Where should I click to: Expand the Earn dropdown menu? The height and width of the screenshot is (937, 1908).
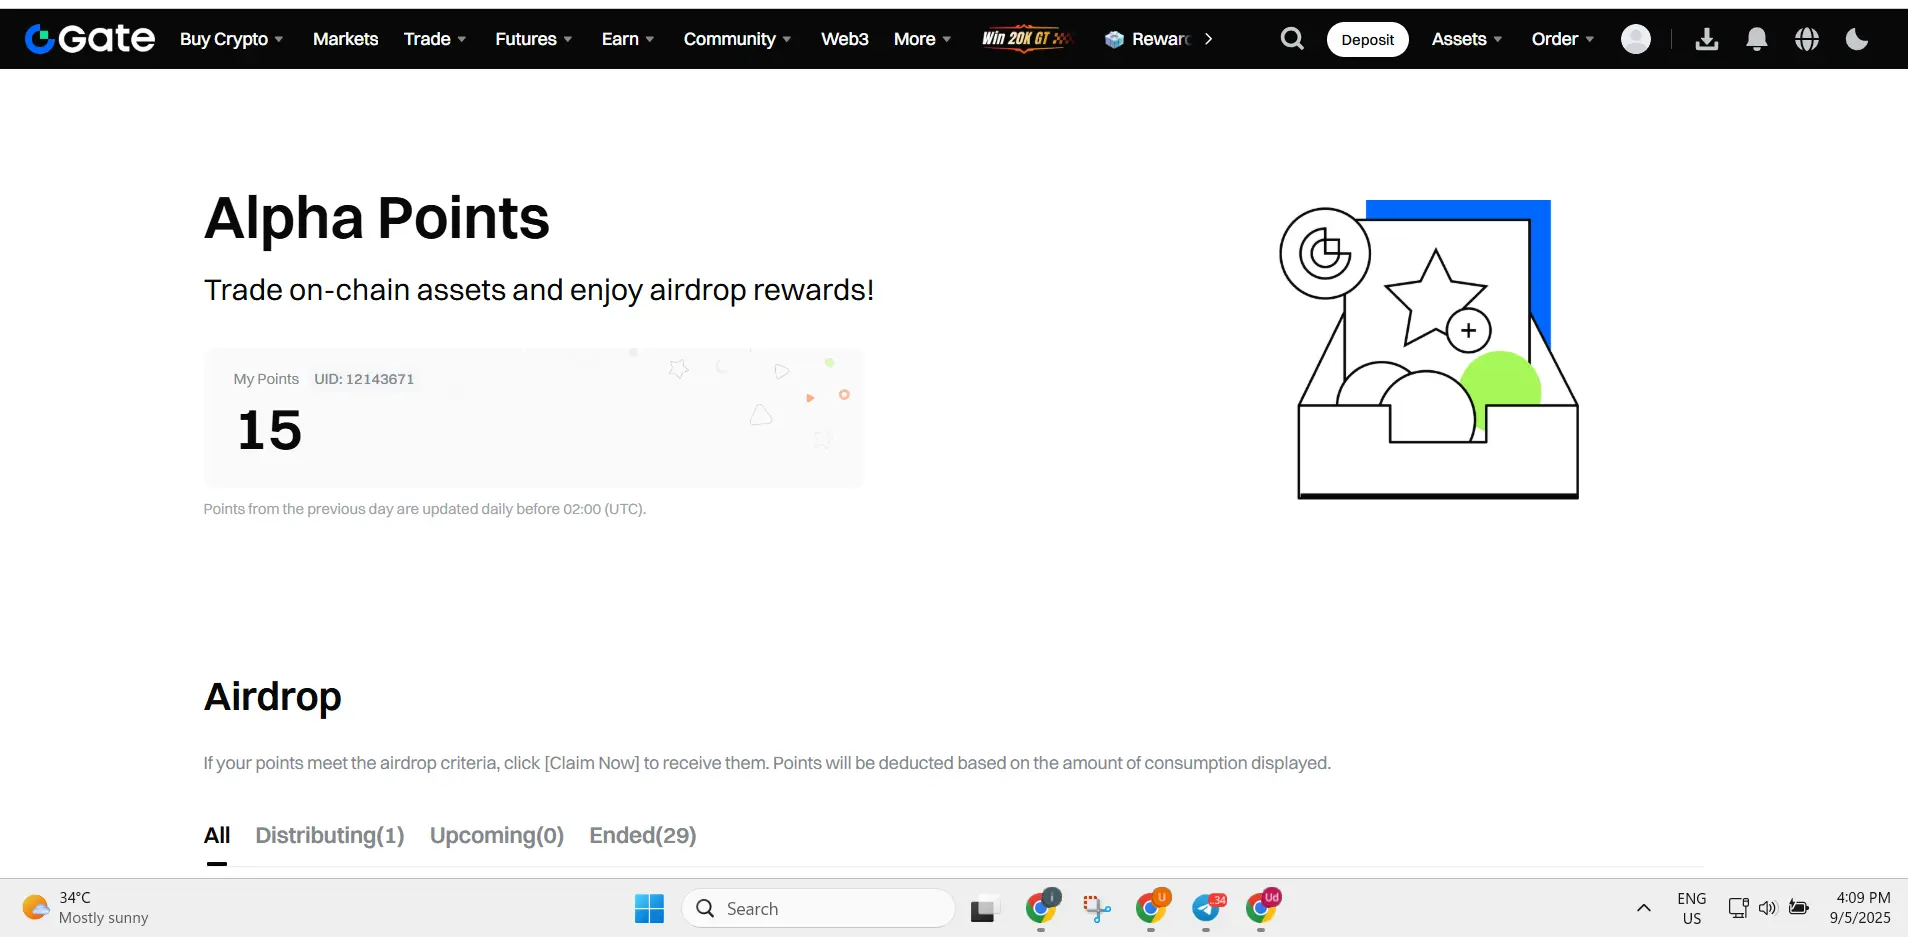click(x=628, y=39)
